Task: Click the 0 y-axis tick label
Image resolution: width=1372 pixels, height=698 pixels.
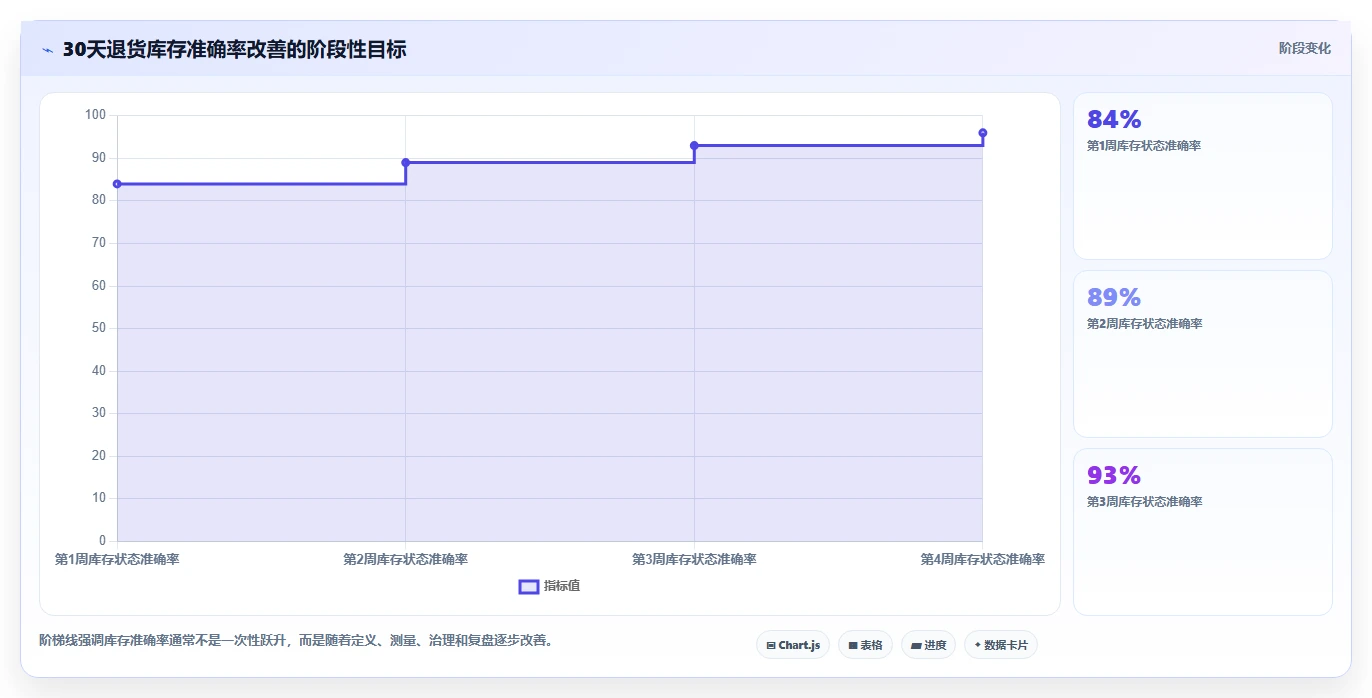Action: tap(102, 541)
